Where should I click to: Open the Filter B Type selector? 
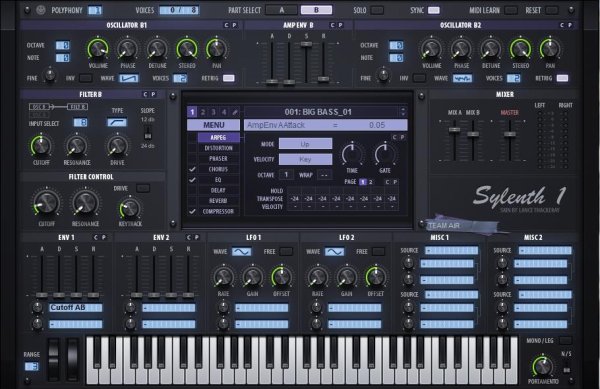[117, 122]
